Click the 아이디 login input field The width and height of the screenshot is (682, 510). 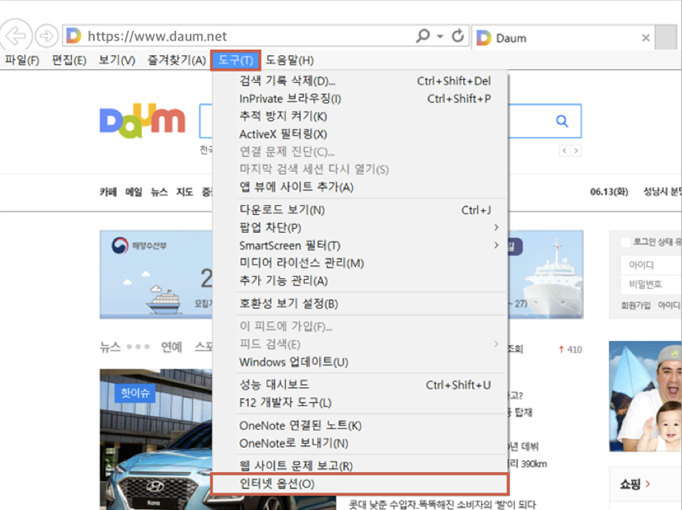[x=651, y=265]
